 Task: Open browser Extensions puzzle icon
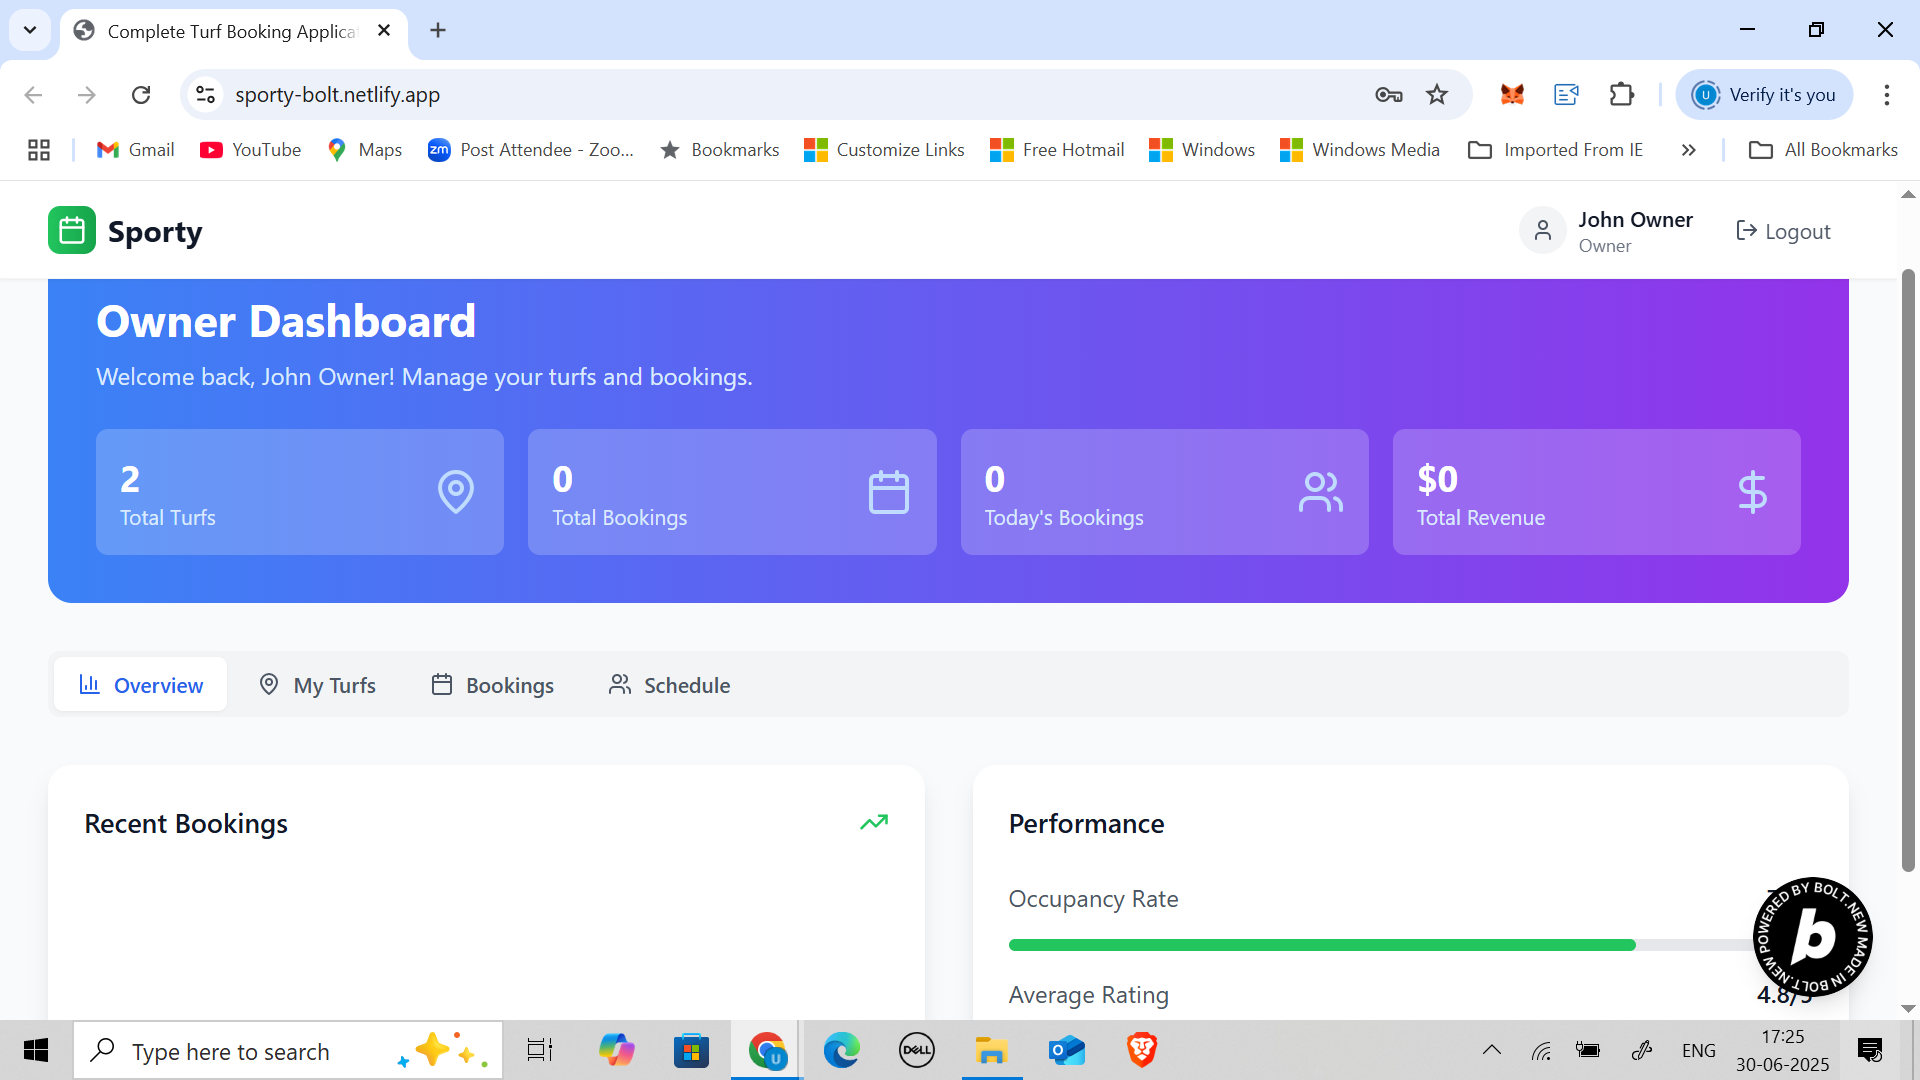click(x=1621, y=95)
